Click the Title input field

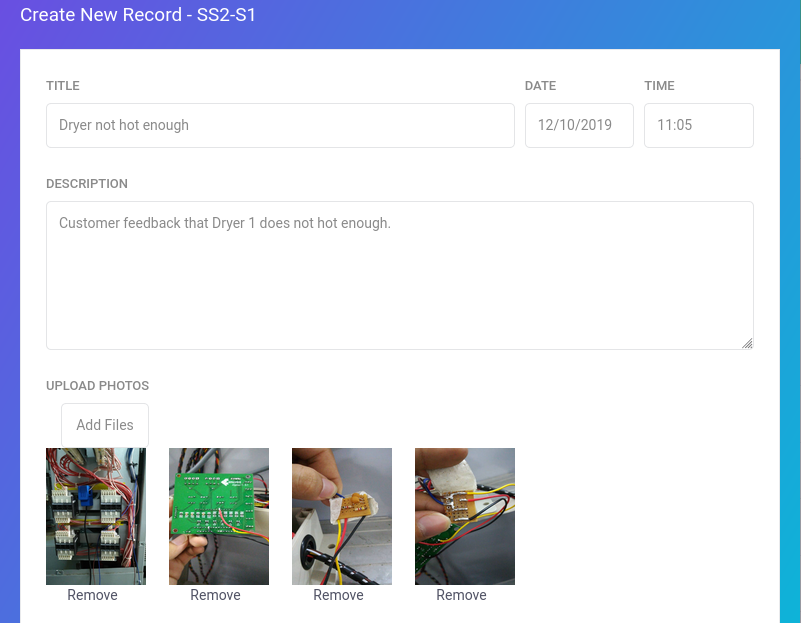pos(280,126)
